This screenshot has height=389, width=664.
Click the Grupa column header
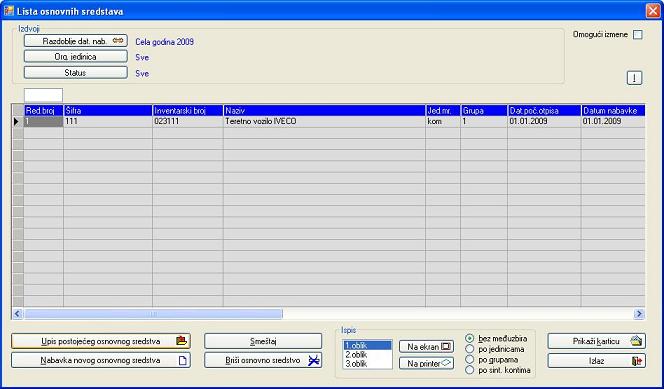484,110
